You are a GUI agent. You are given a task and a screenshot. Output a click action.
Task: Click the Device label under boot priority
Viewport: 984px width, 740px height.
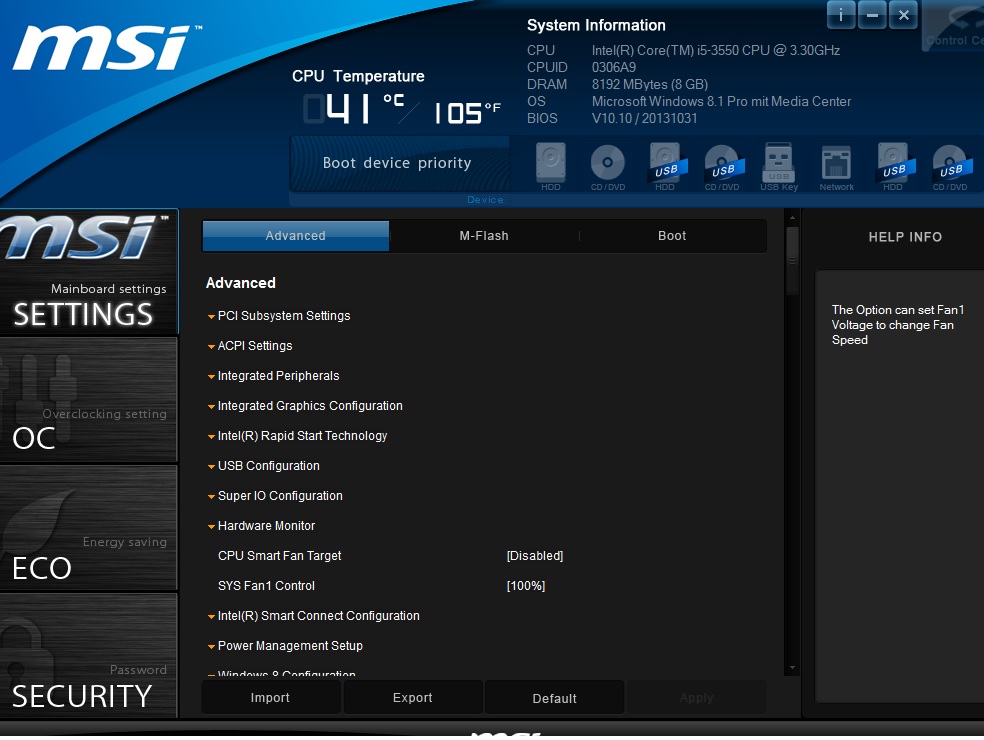point(485,200)
